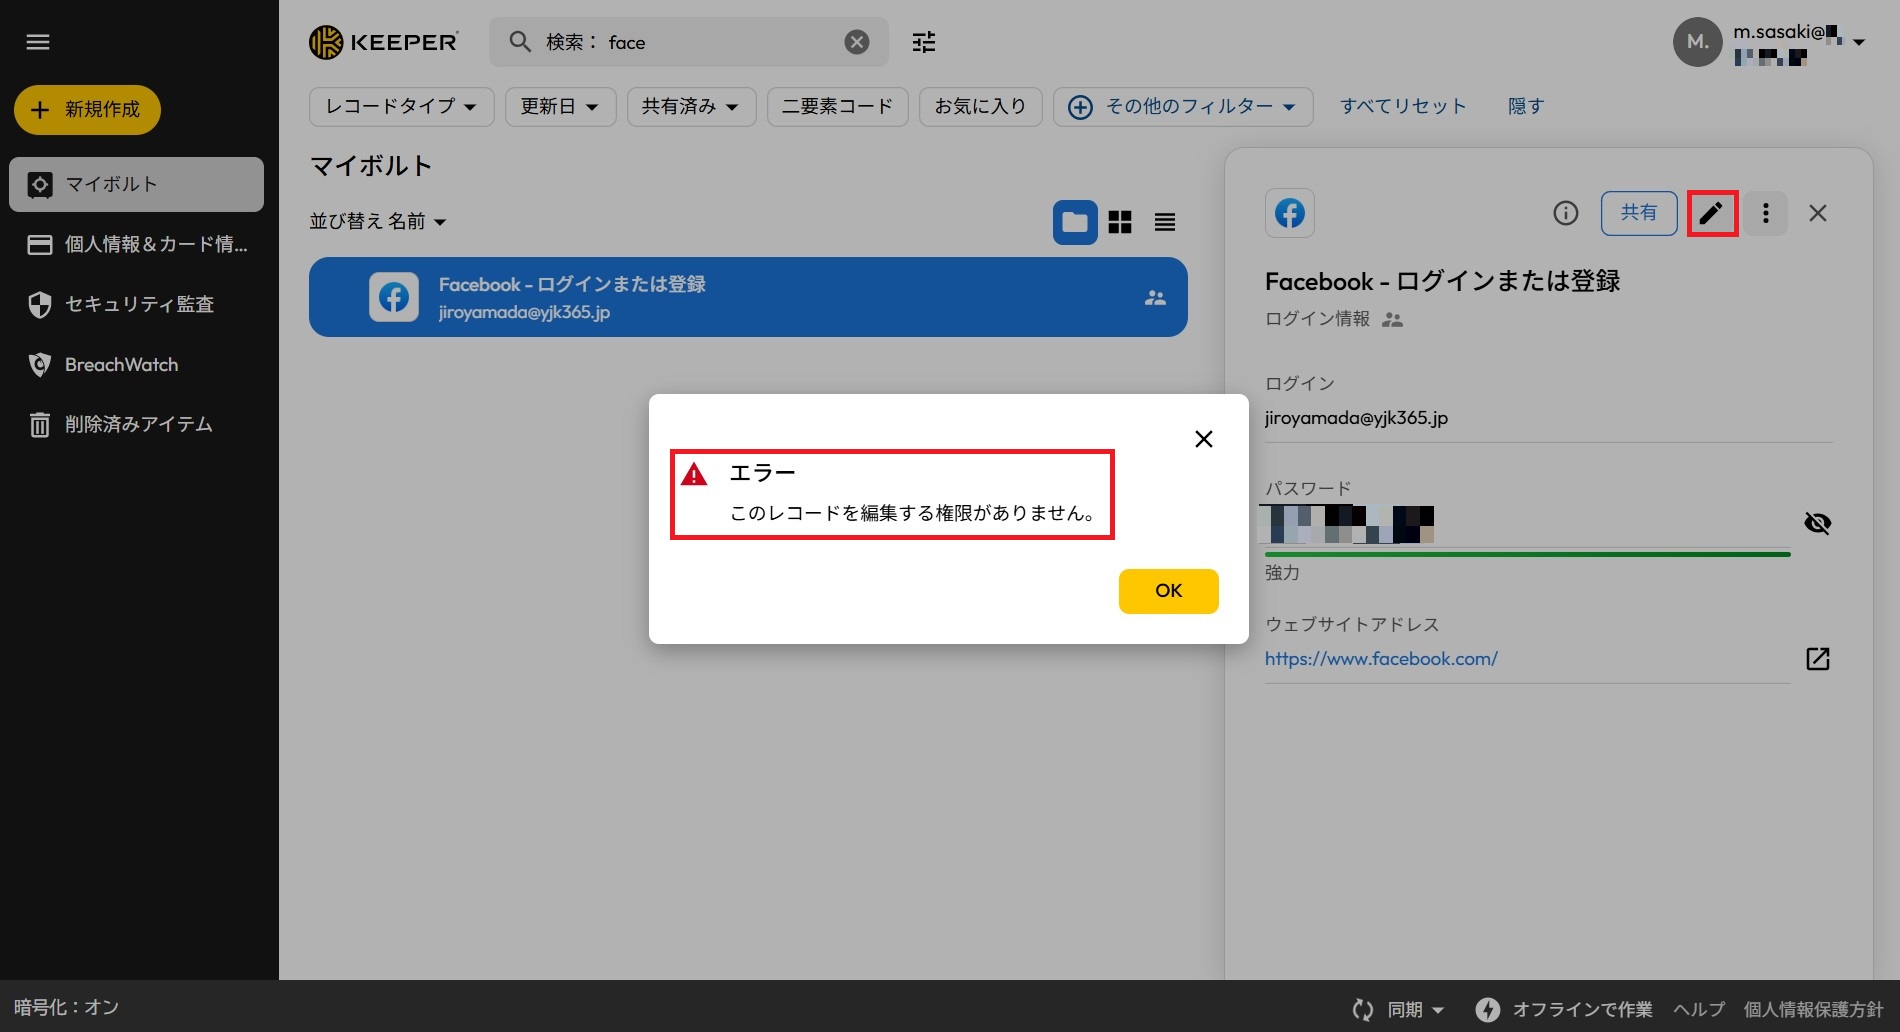Go to BreachWatch in sidebar
Viewport: 1900px width, 1032px height.
[x=121, y=365]
